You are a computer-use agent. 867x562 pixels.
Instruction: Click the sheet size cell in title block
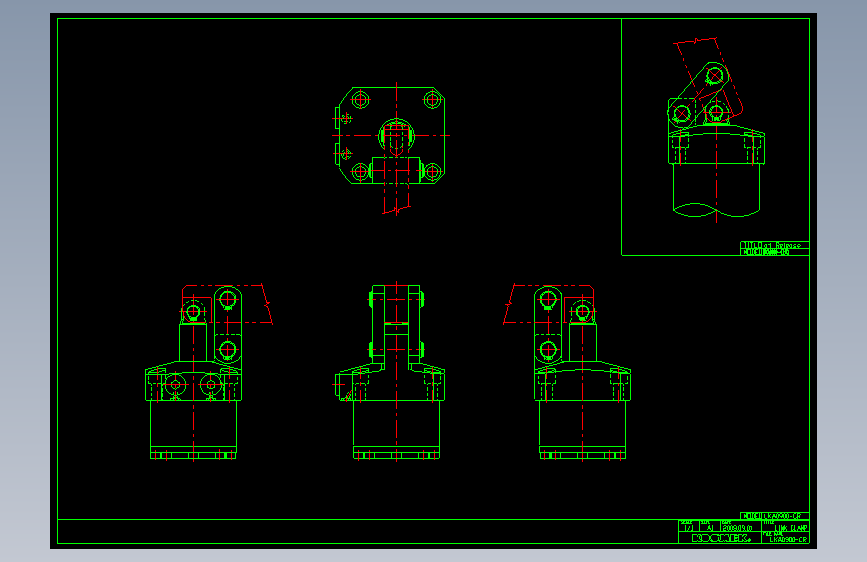[x=710, y=528]
